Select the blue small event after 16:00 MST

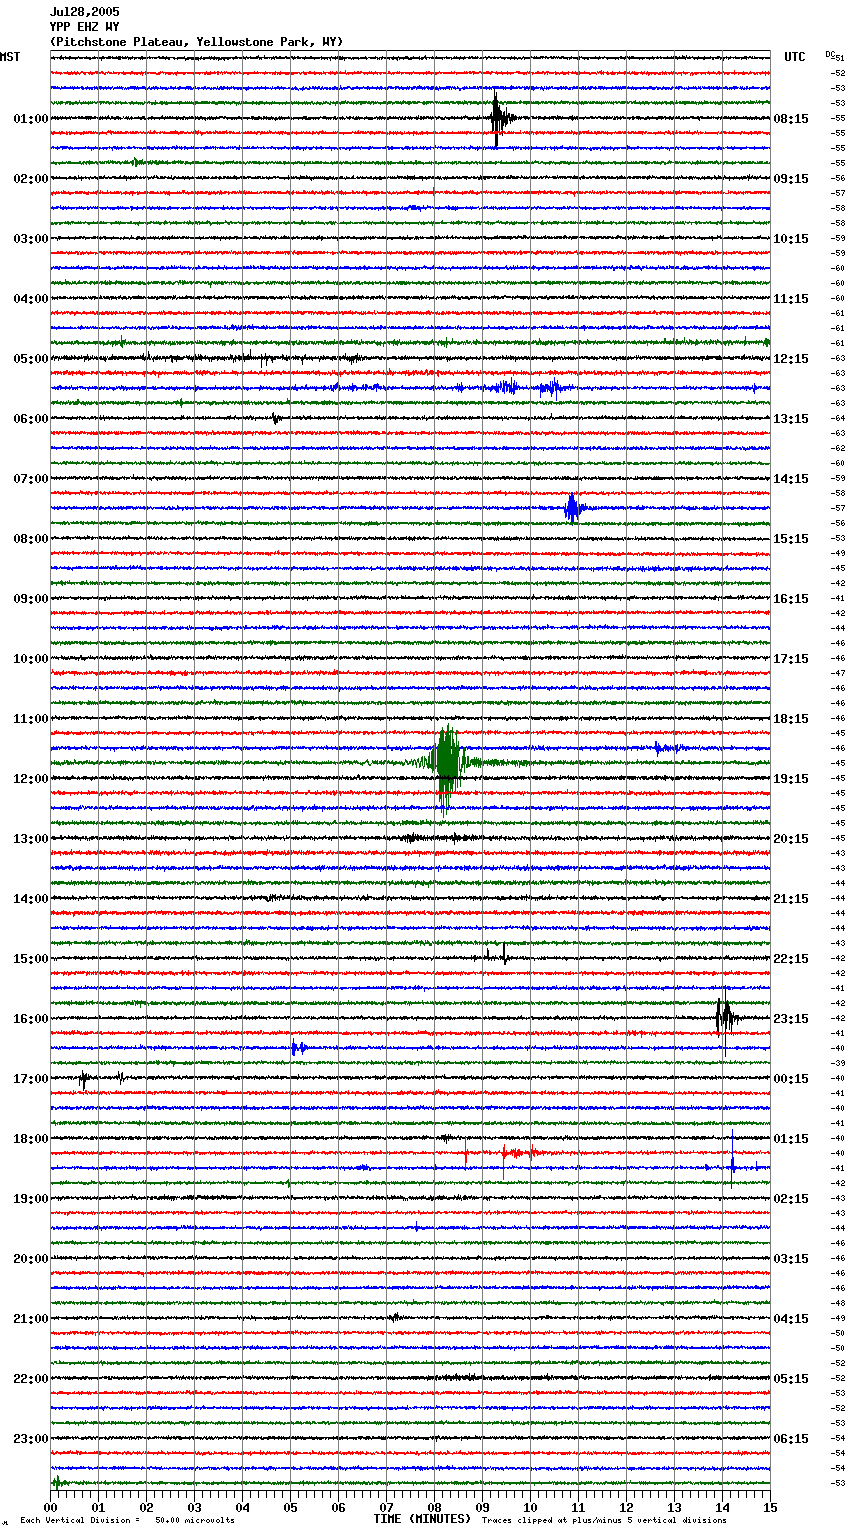pyautogui.click(x=298, y=1048)
